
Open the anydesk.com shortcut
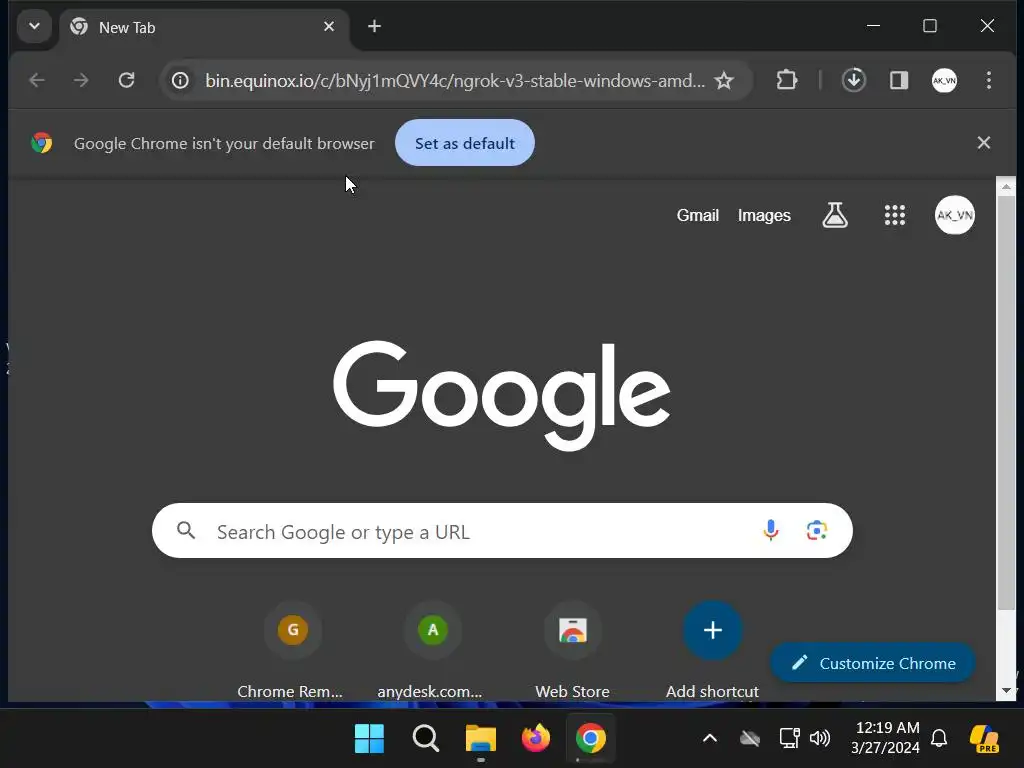point(431,650)
